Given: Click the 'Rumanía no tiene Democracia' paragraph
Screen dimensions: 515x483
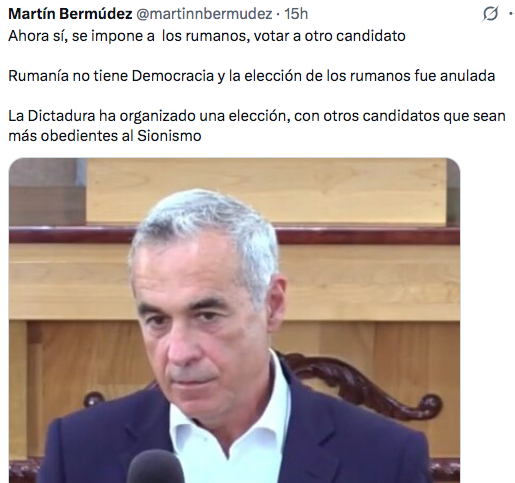Looking at the screenshot, I should click(252, 76).
